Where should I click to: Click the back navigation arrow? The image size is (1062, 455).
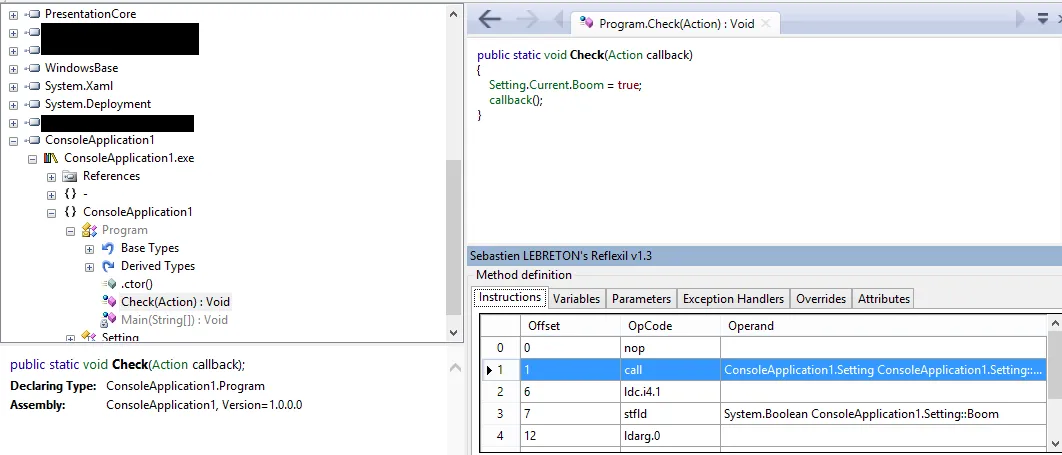coord(489,20)
